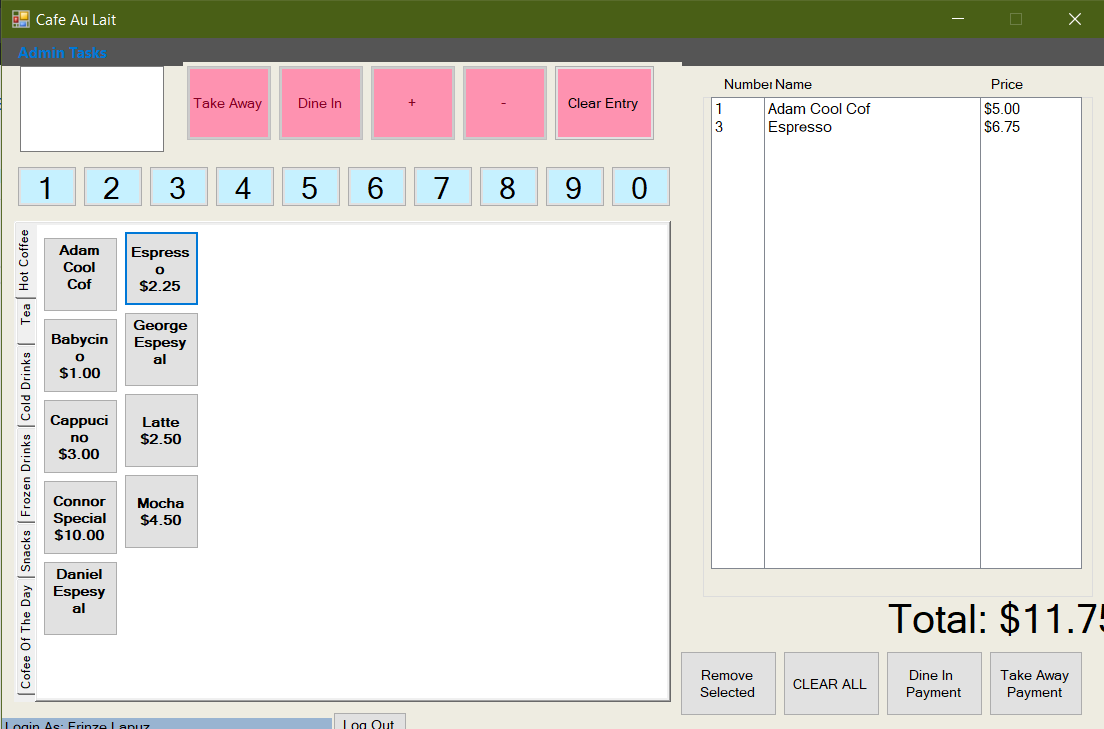Add Connor Special $10.00 to order
Image resolution: width=1104 pixels, height=729 pixels.
click(x=79, y=518)
